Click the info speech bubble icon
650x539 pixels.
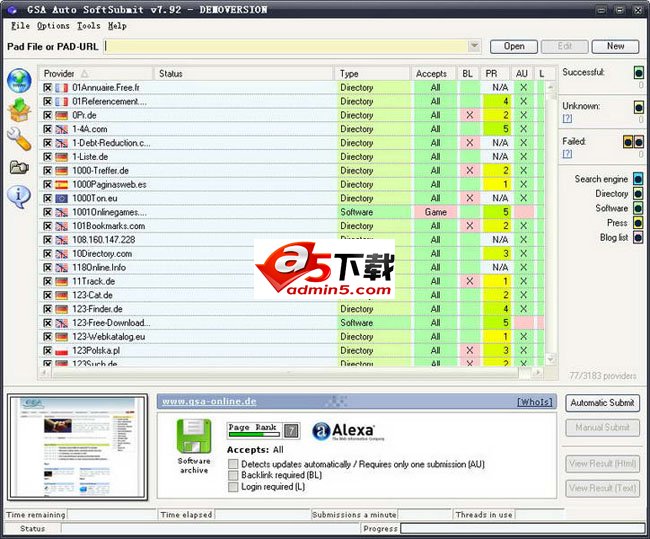[x=19, y=197]
